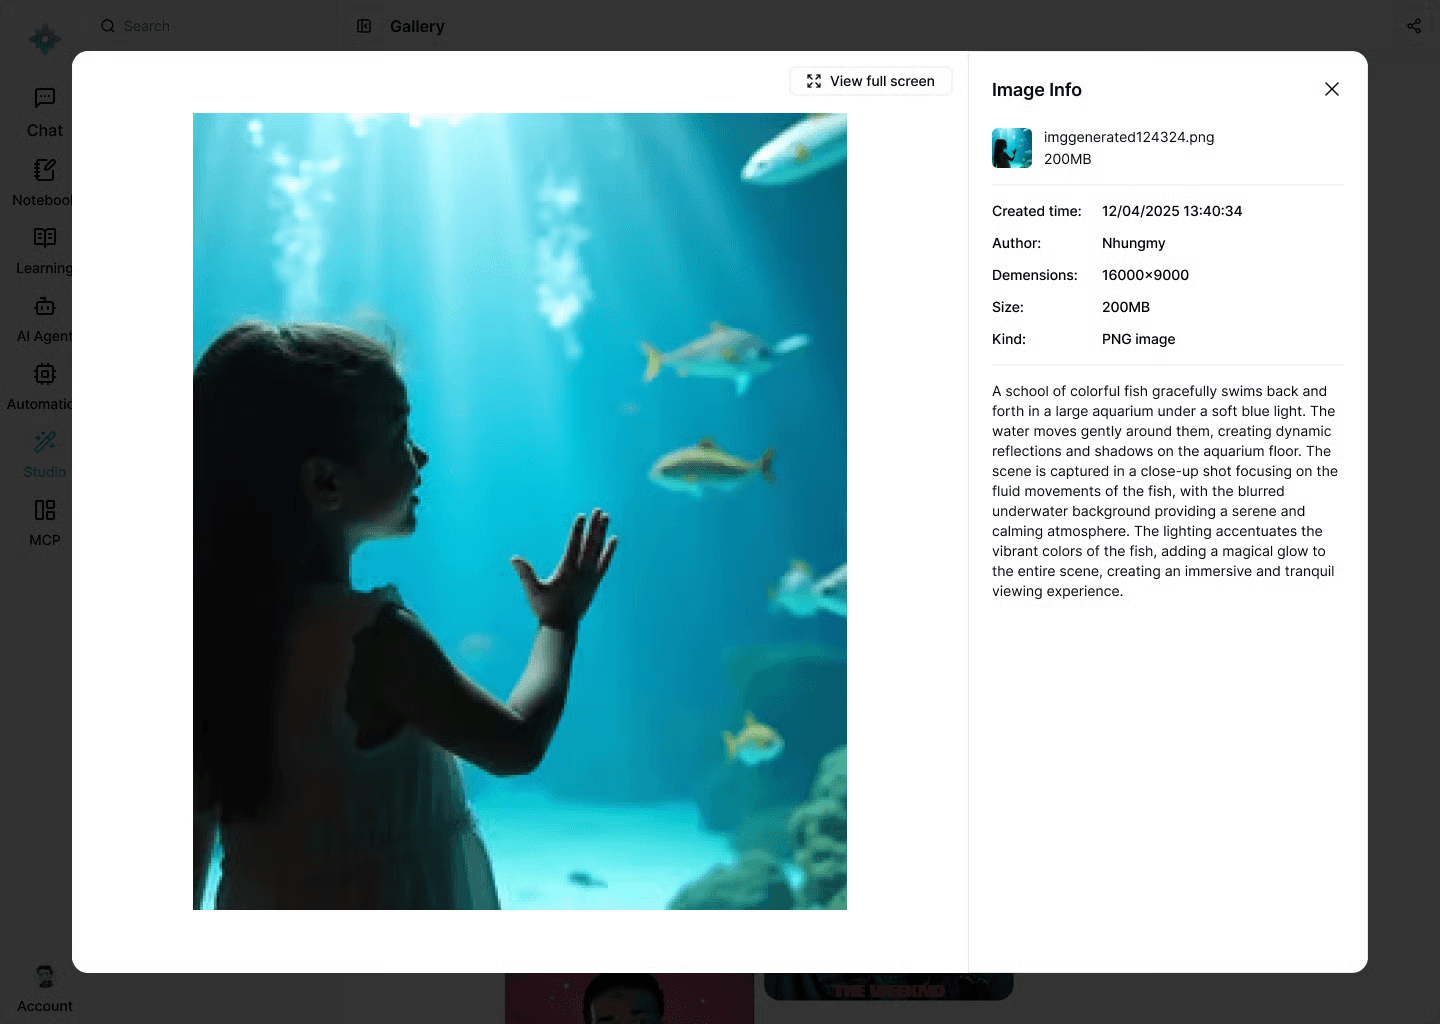Toggle sidebar panel icon beside Gallery

click(364, 26)
